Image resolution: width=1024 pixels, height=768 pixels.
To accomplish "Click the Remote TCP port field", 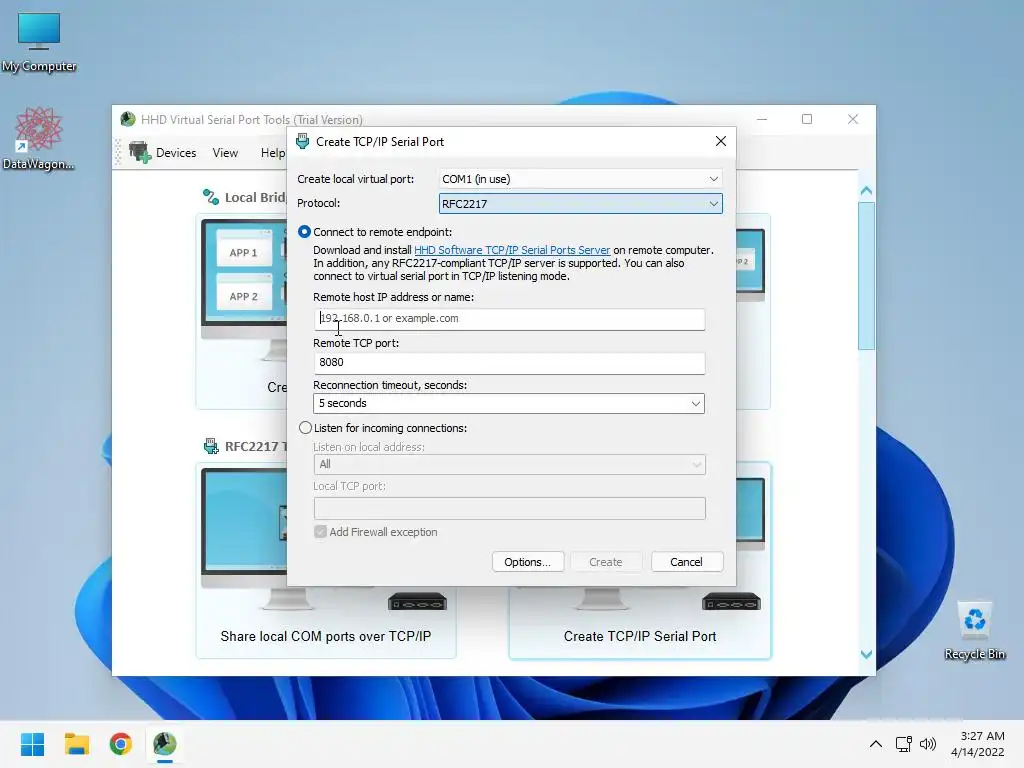I will (509, 363).
